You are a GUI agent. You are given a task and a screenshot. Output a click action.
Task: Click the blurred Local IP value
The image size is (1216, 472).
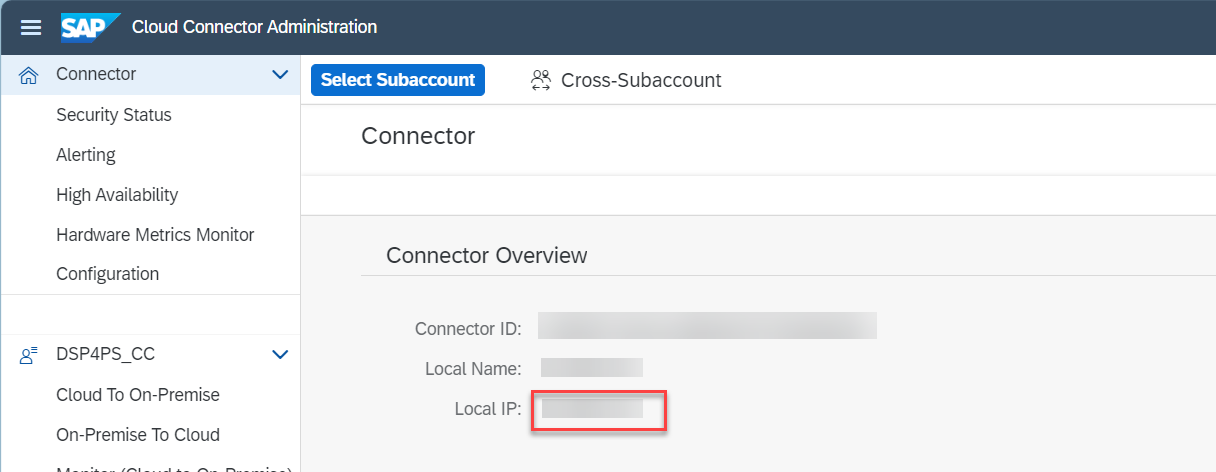[592, 408]
